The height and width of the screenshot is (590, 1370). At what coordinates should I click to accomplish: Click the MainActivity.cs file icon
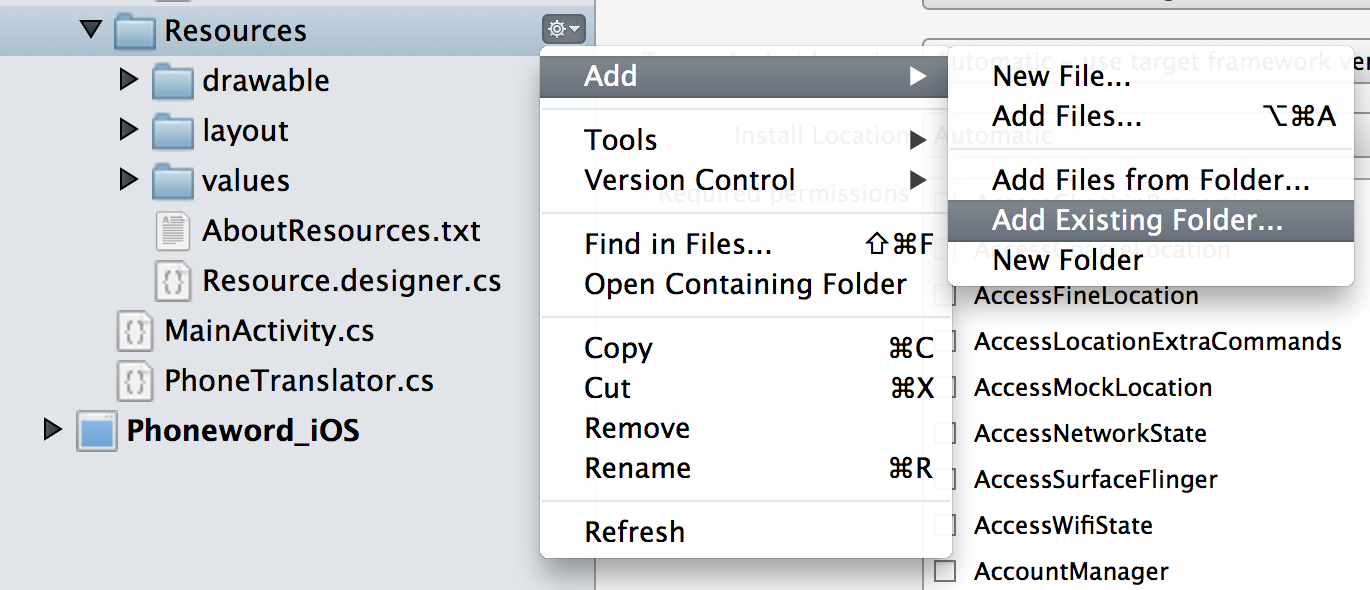pyautogui.click(x=135, y=331)
